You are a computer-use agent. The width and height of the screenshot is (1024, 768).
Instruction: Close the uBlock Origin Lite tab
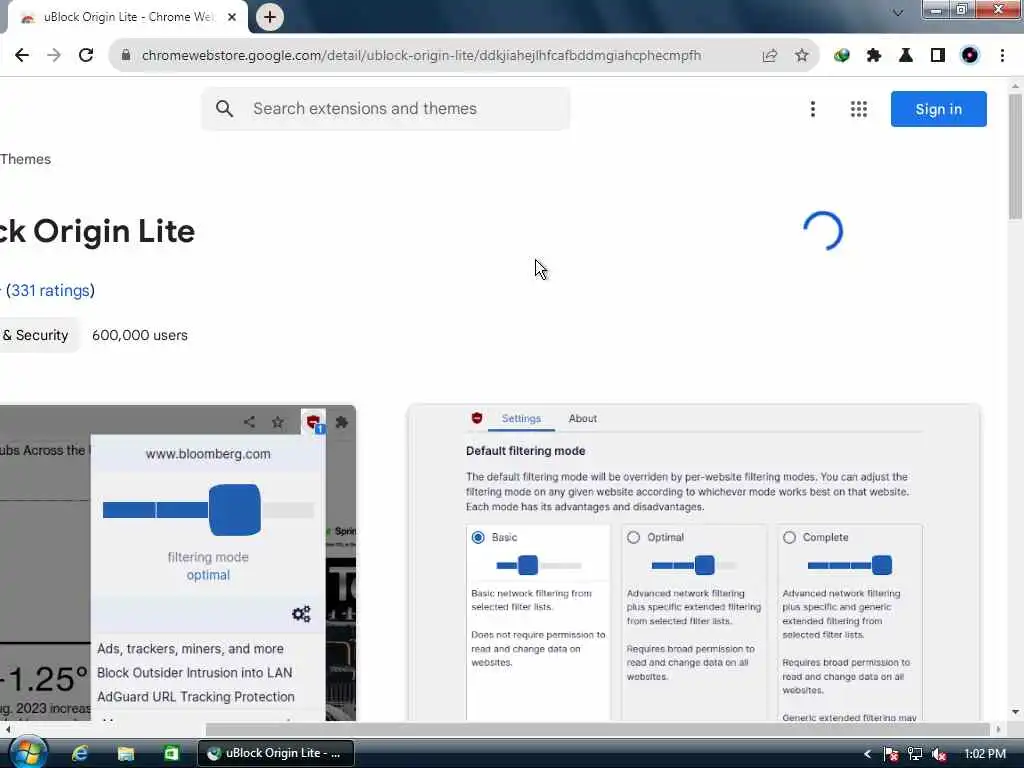pyautogui.click(x=232, y=17)
